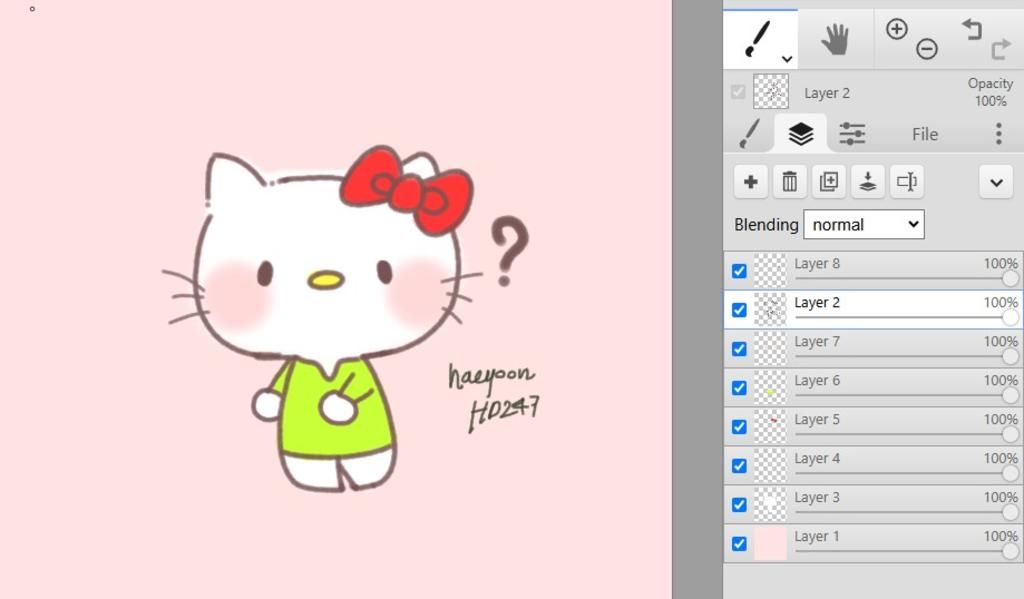Undo the last action
Screen dimensions: 1024x599
click(972, 30)
